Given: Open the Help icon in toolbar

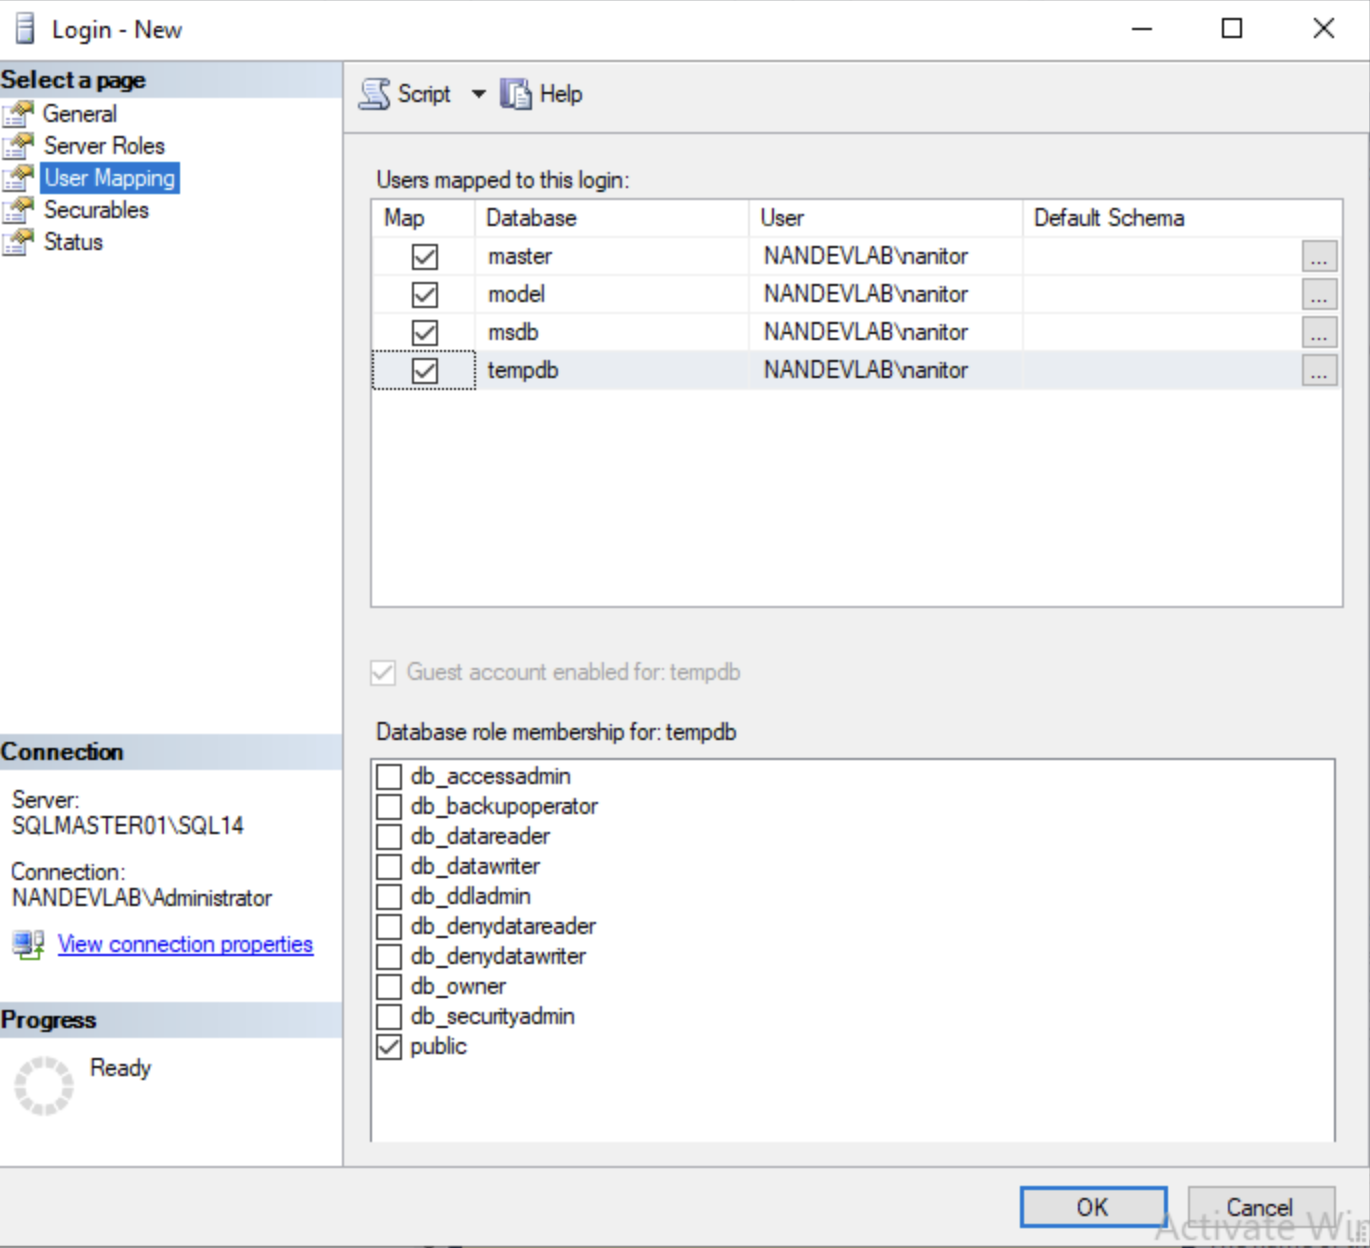Looking at the screenshot, I should click(516, 94).
